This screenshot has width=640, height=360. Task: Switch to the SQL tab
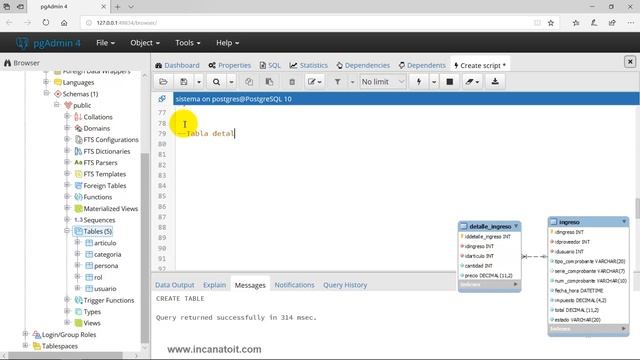(x=270, y=65)
